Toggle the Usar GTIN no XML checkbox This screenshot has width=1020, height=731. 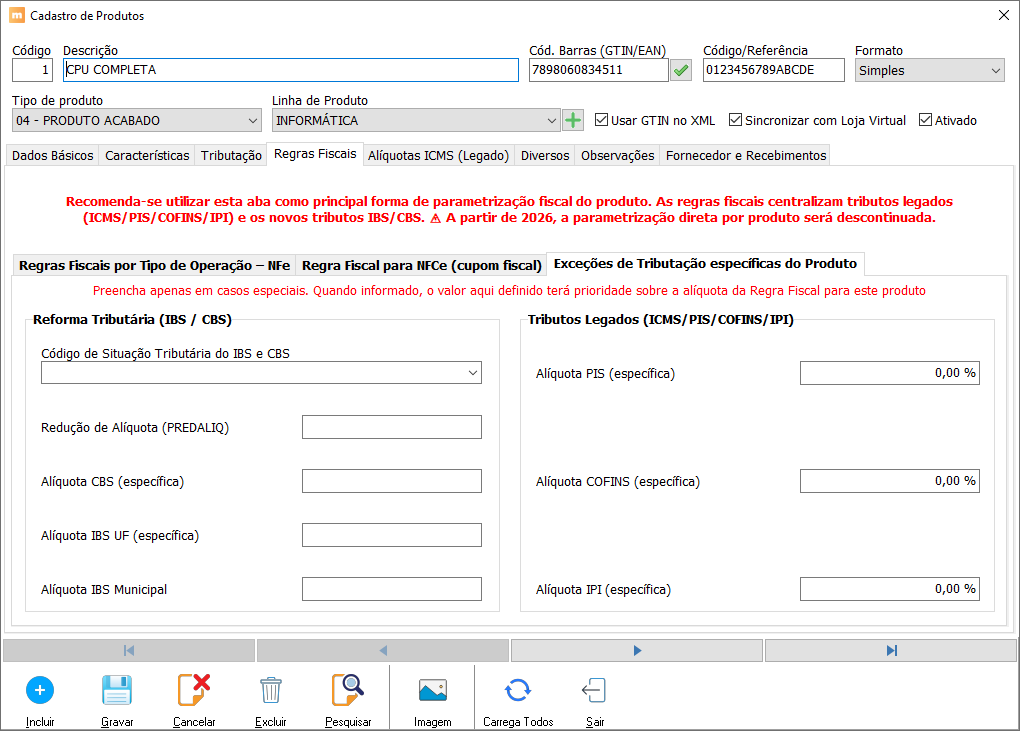pos(601,120)
